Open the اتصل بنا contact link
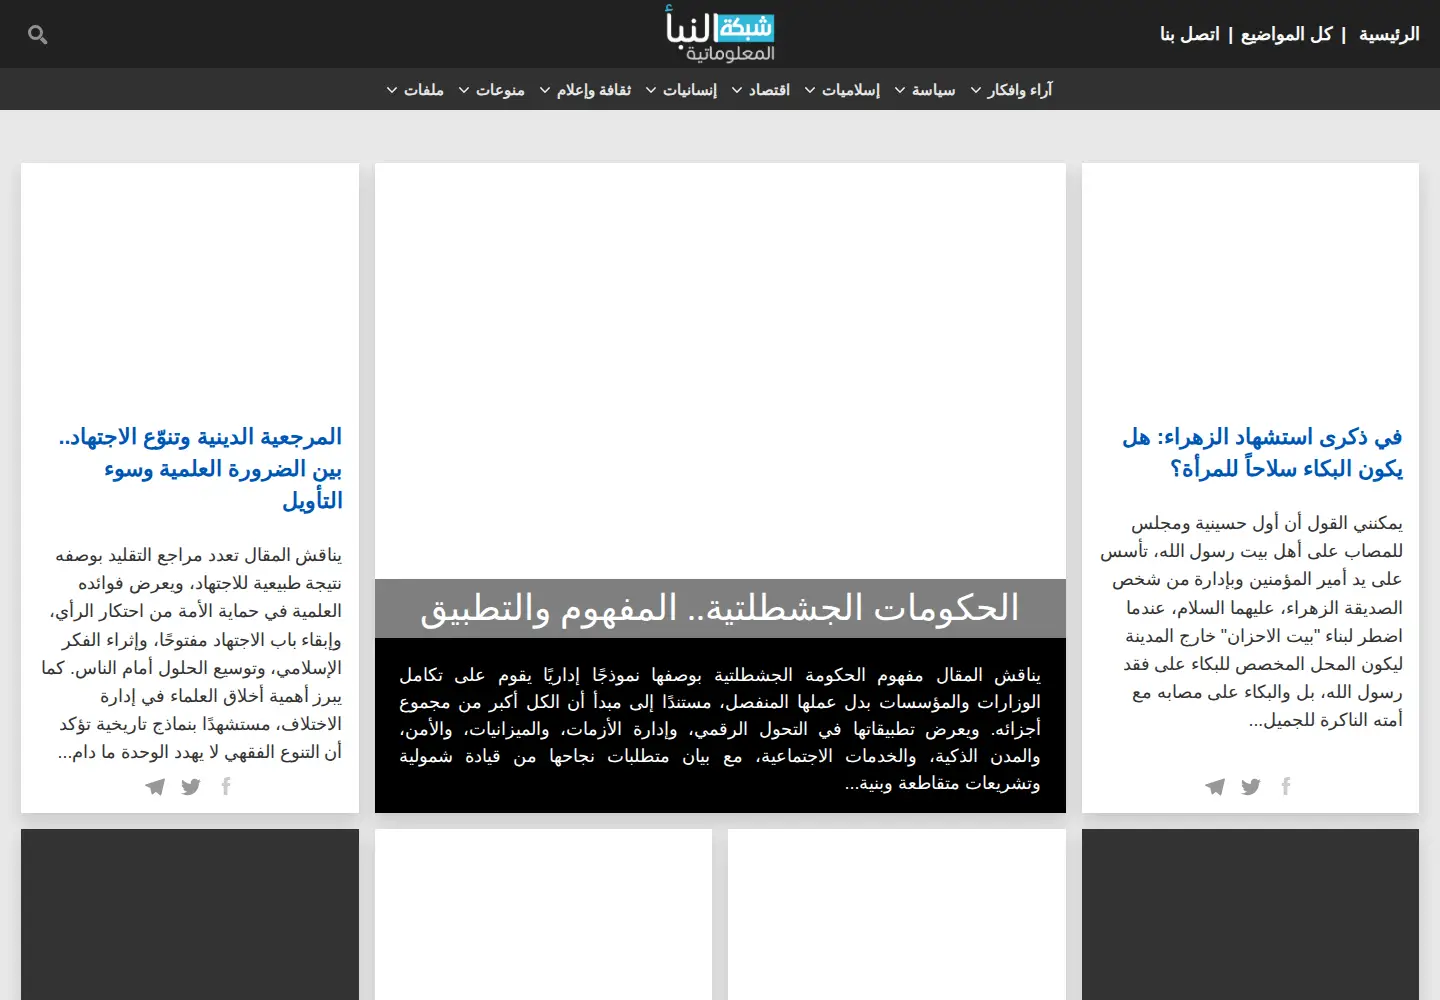1440x1000 pixels. [x=1190, y=34]
